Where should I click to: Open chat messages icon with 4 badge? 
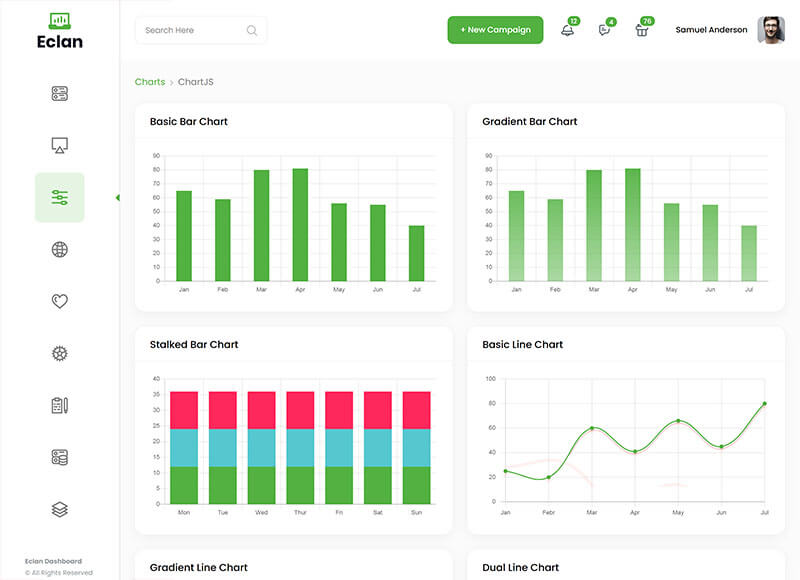604,30
